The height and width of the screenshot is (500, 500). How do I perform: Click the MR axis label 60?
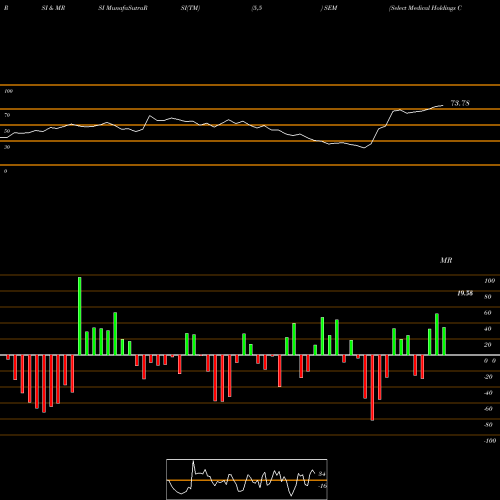[487, 313]
